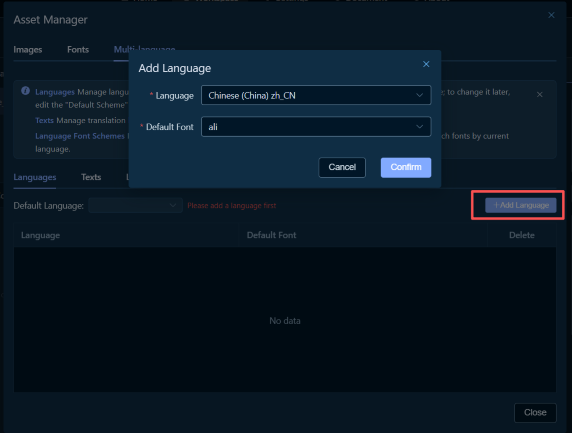Viewport: 572px width, 433px height.
Task: Switch to the Images tab
Action: 28,50
